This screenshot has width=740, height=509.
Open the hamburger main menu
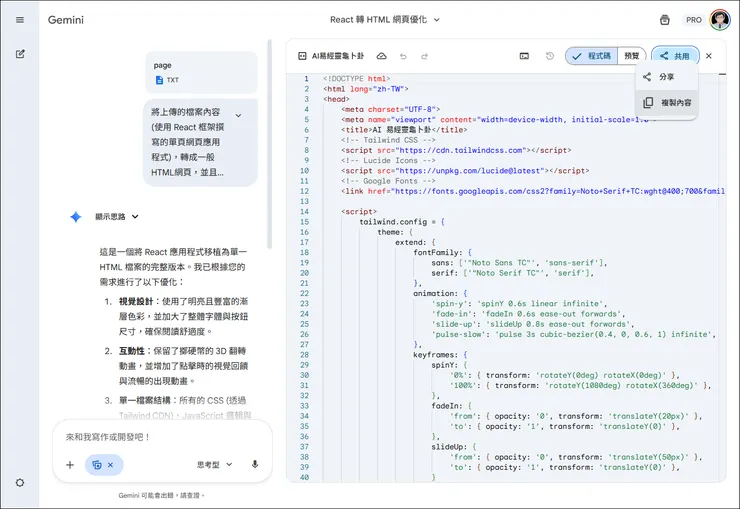click(20, 20)
